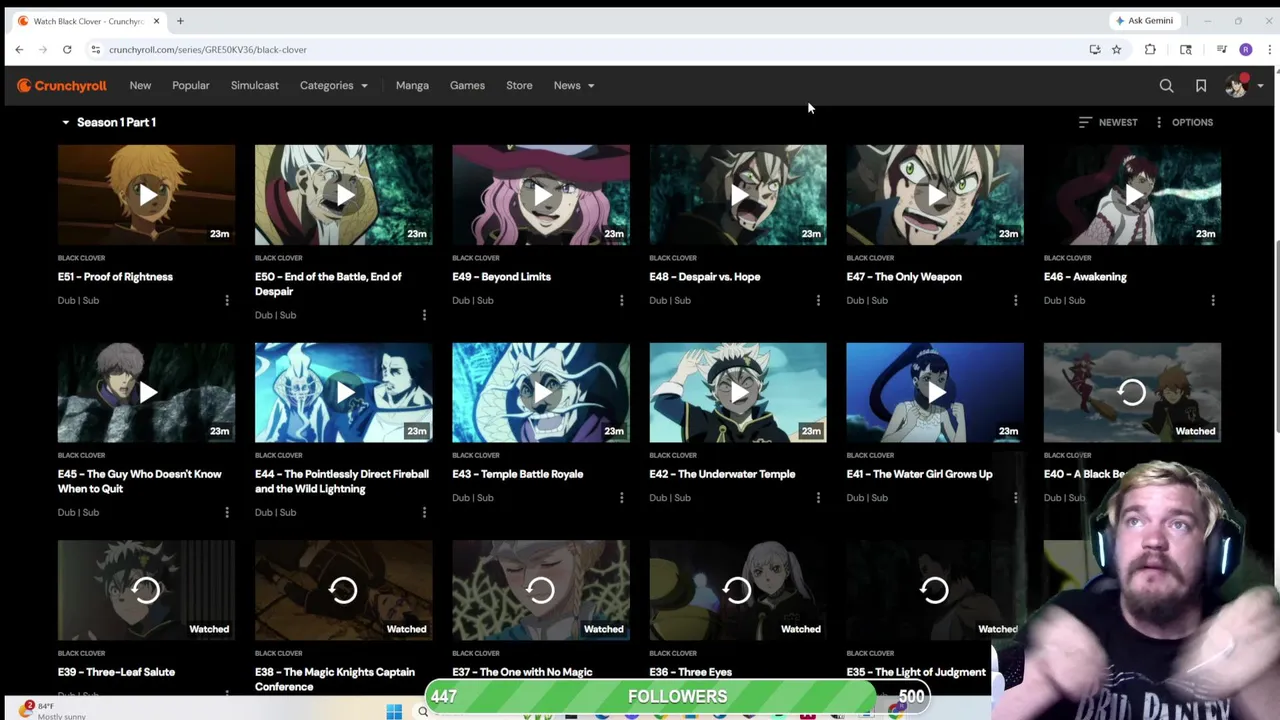Open more options for E47
Screen dimensions: 1280x720
[x=1015, y=300]
